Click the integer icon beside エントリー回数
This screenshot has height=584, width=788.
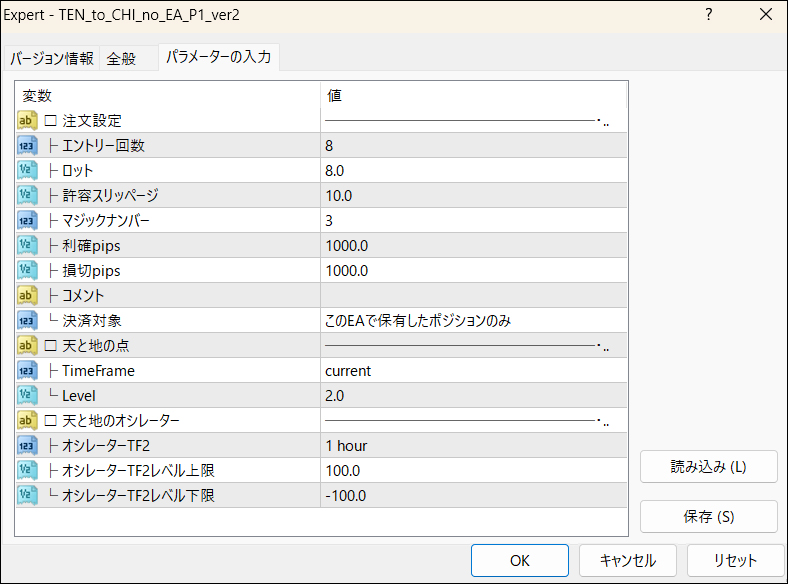28,146
